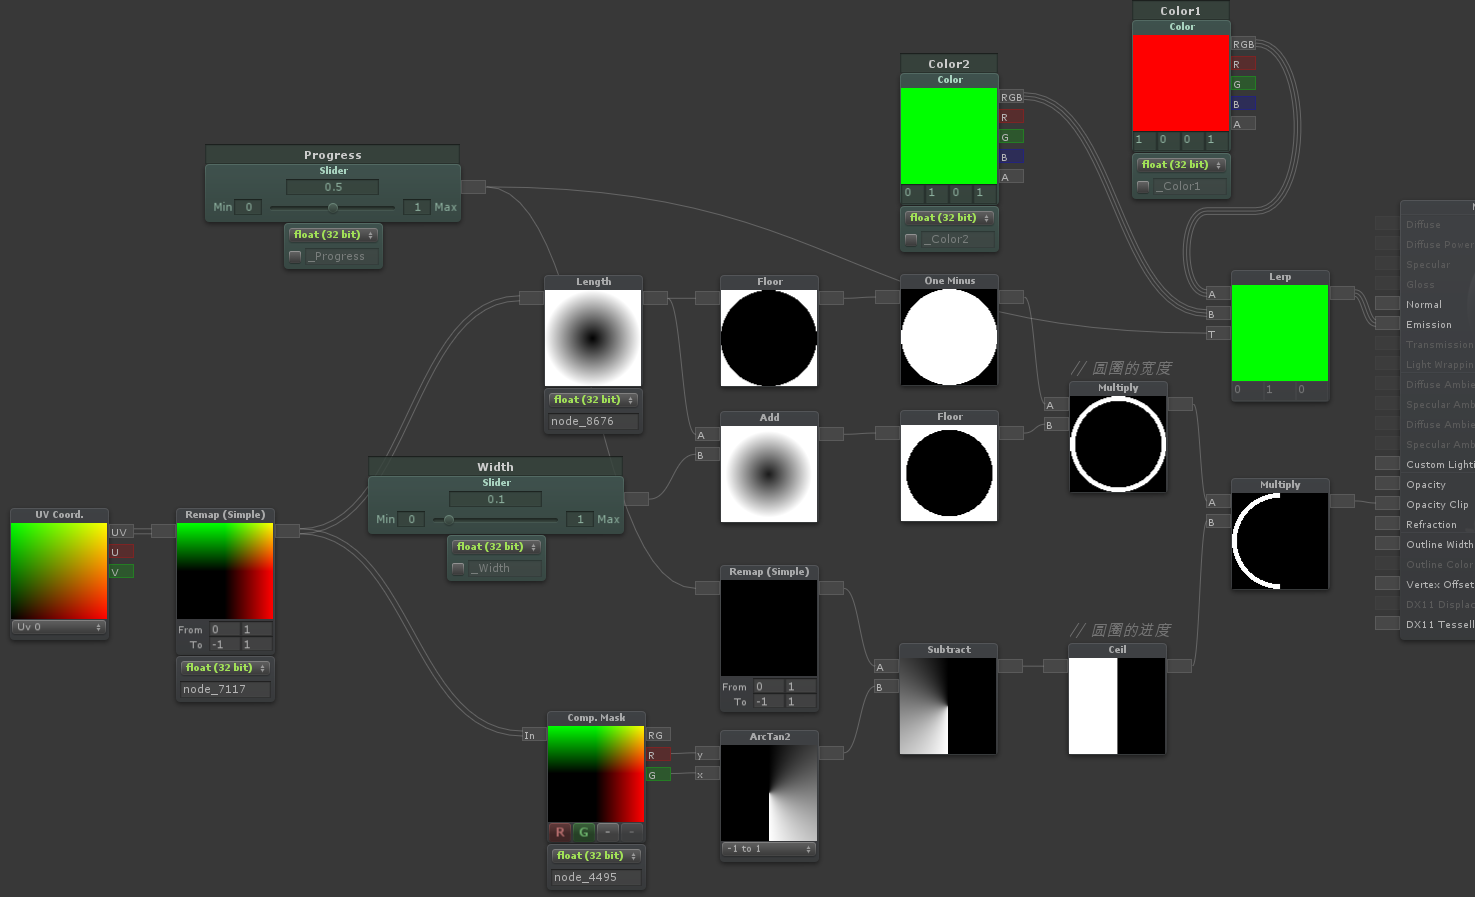Click the ArcTan2 y input connector

tap(706, 754)
